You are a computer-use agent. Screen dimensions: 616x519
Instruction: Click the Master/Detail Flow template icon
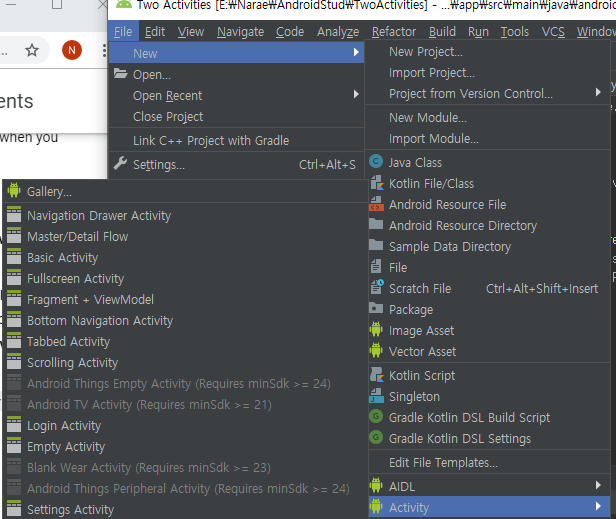click(14, 236)
